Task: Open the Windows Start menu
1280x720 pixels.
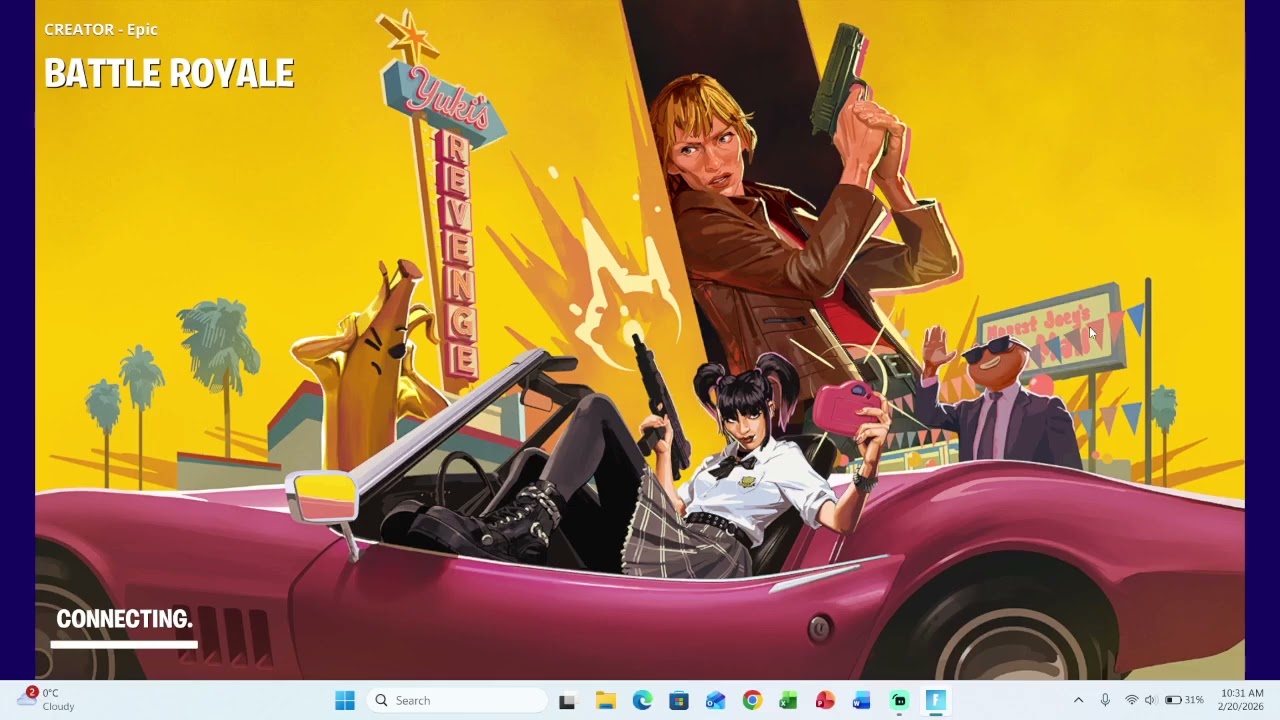Action: tap(345, 701)
